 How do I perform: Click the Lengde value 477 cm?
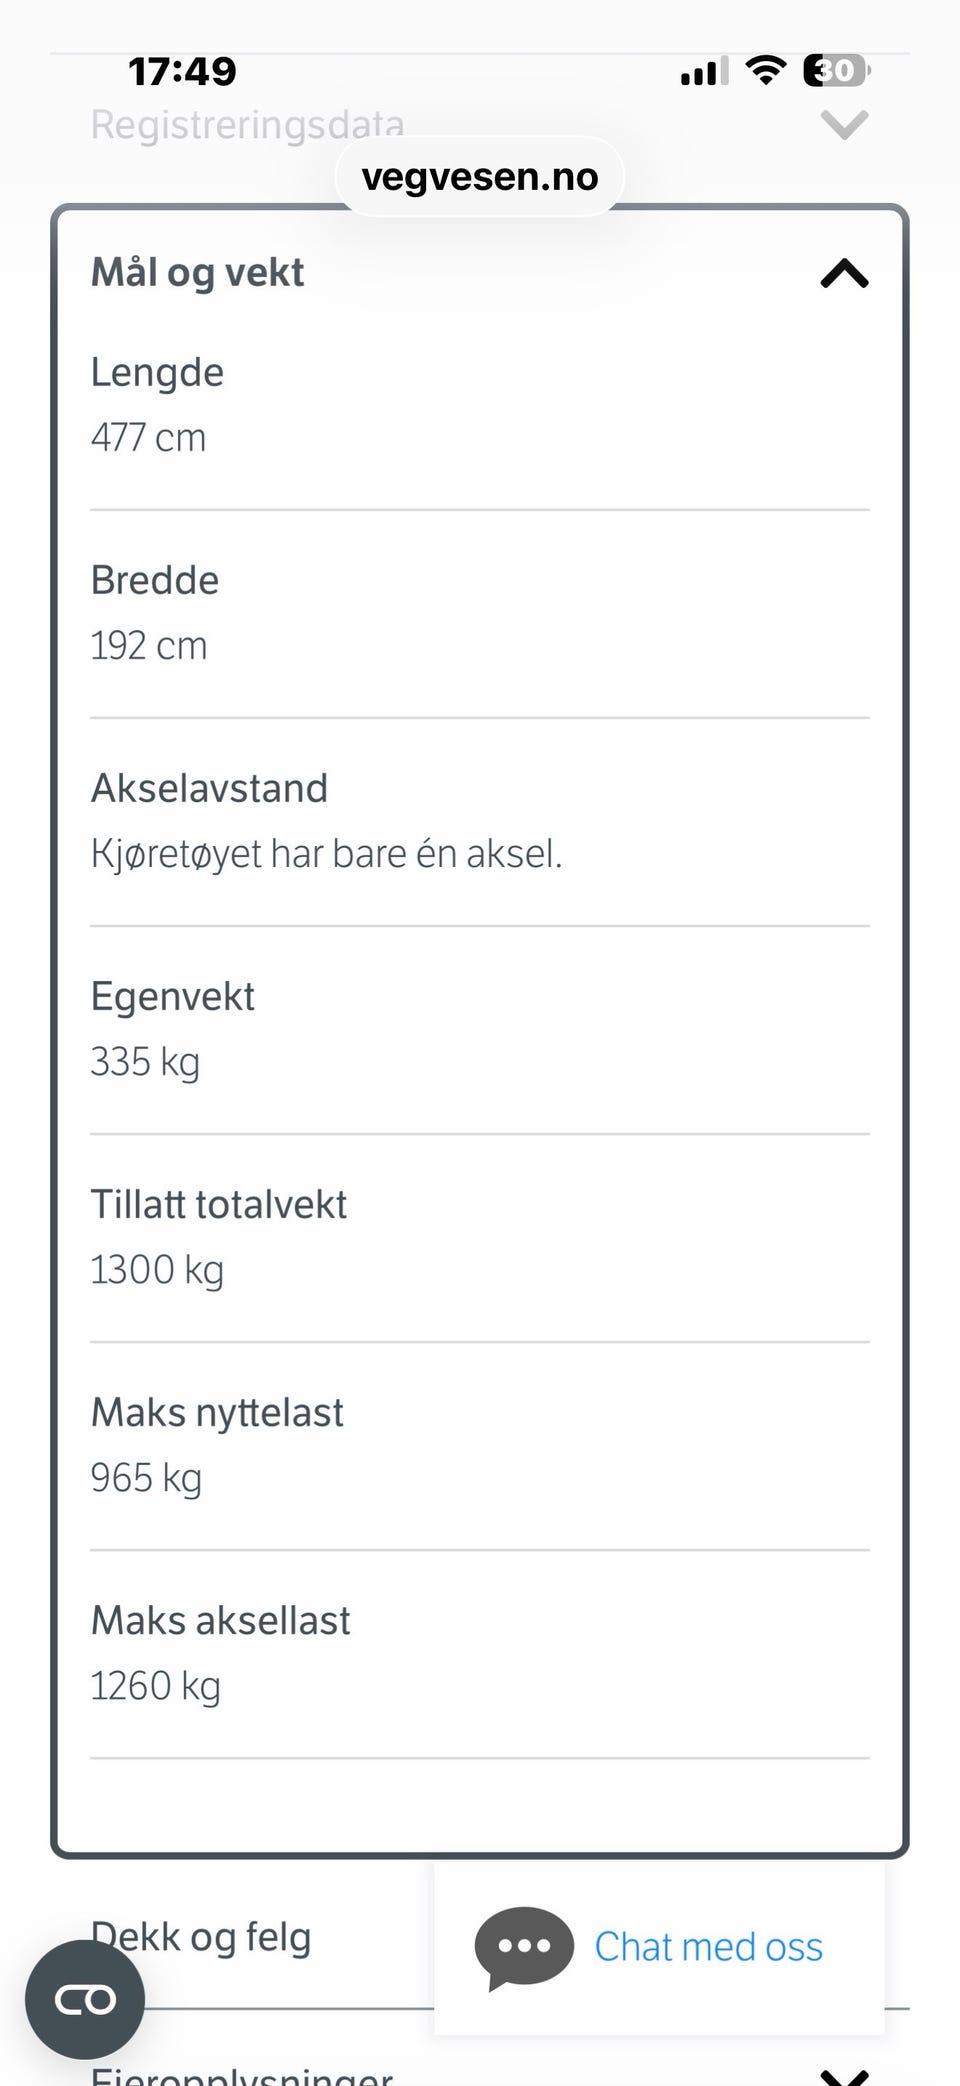click(148, 438)
